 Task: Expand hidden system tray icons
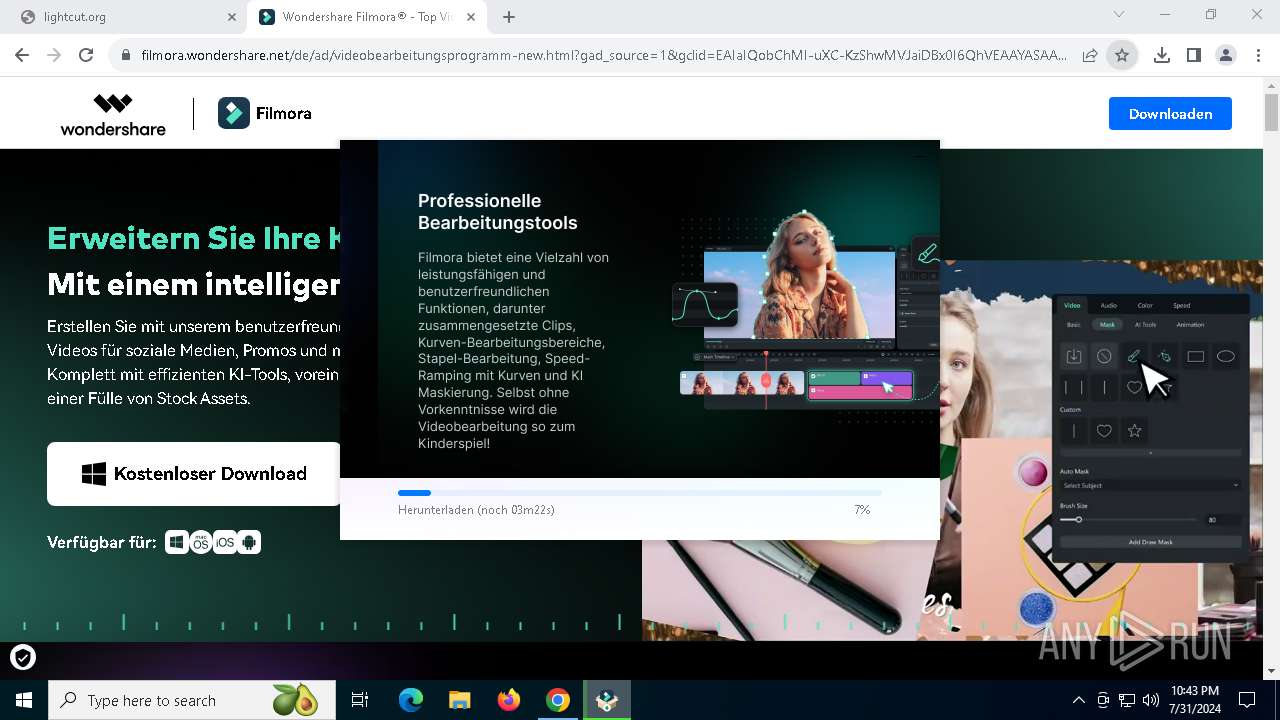pyautogui.click(x=1078, y=700)
